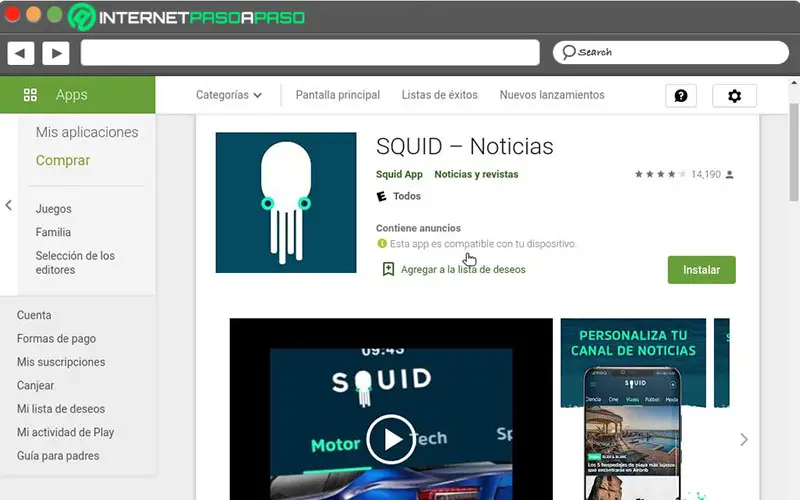
Task: Collapse the sidebar with left chevron
Action: click(9, 205)
